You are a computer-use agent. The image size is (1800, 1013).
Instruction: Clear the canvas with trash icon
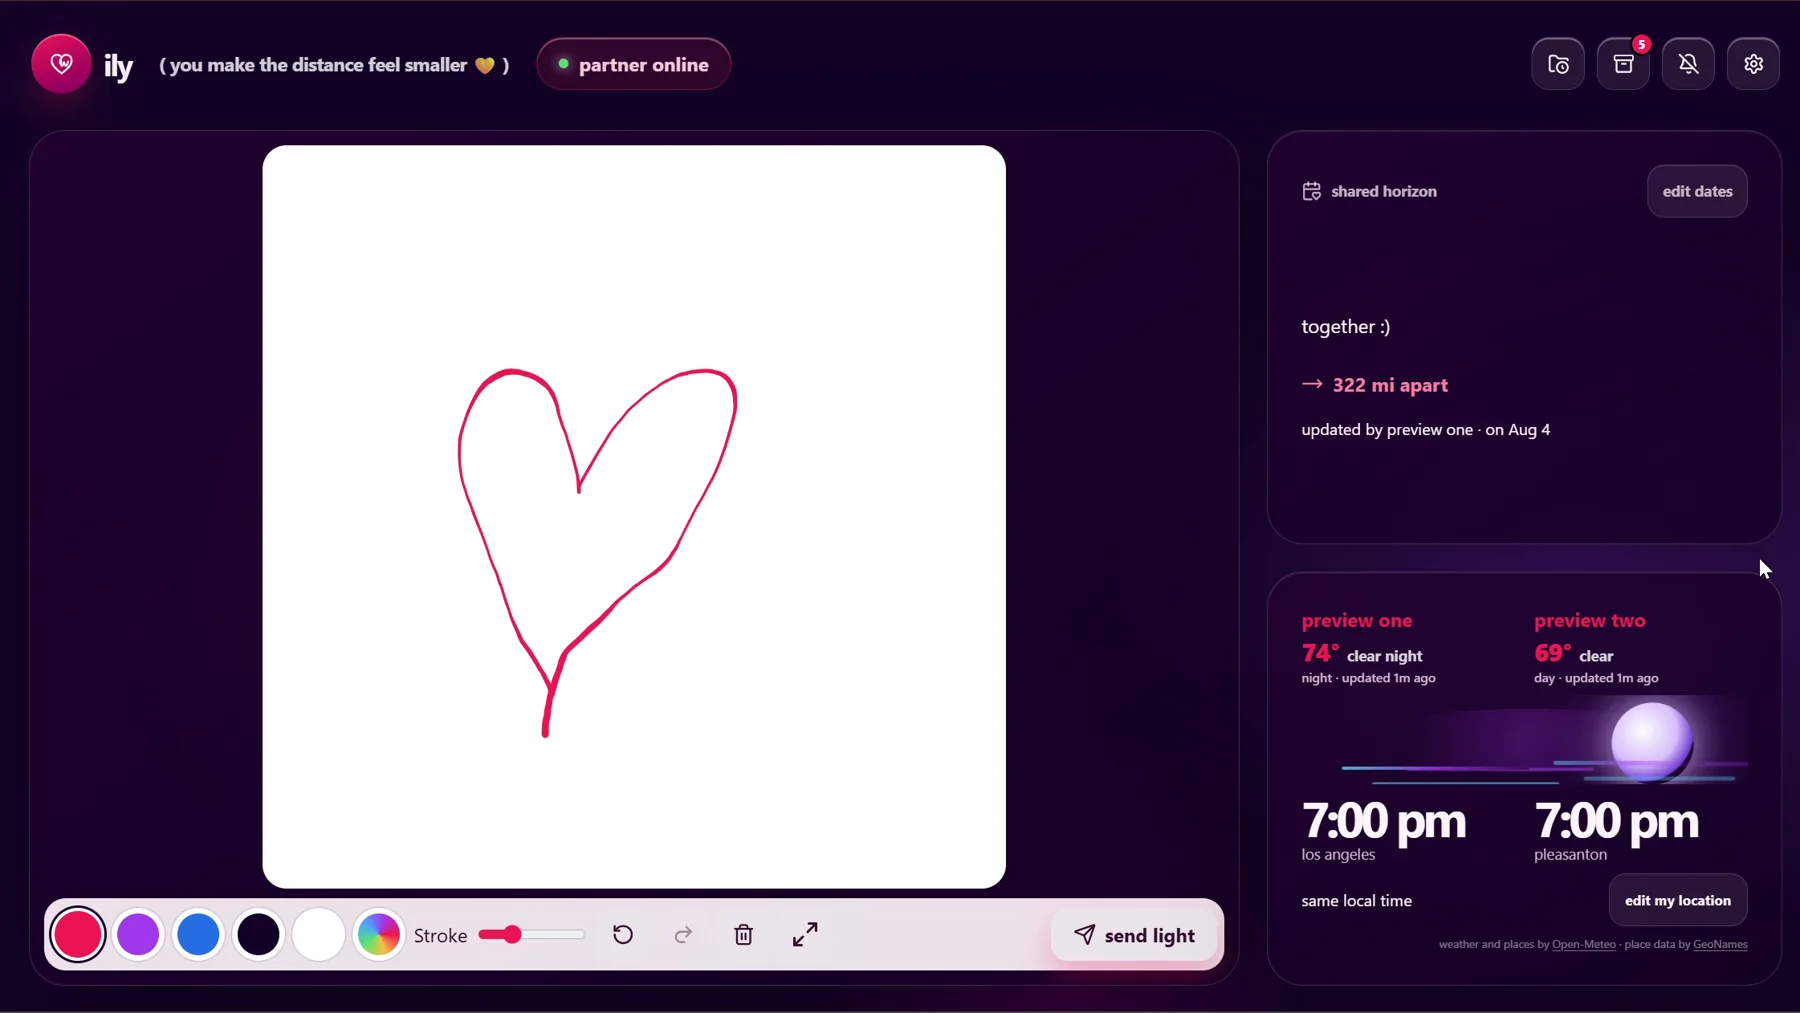[x=744, y=935]
